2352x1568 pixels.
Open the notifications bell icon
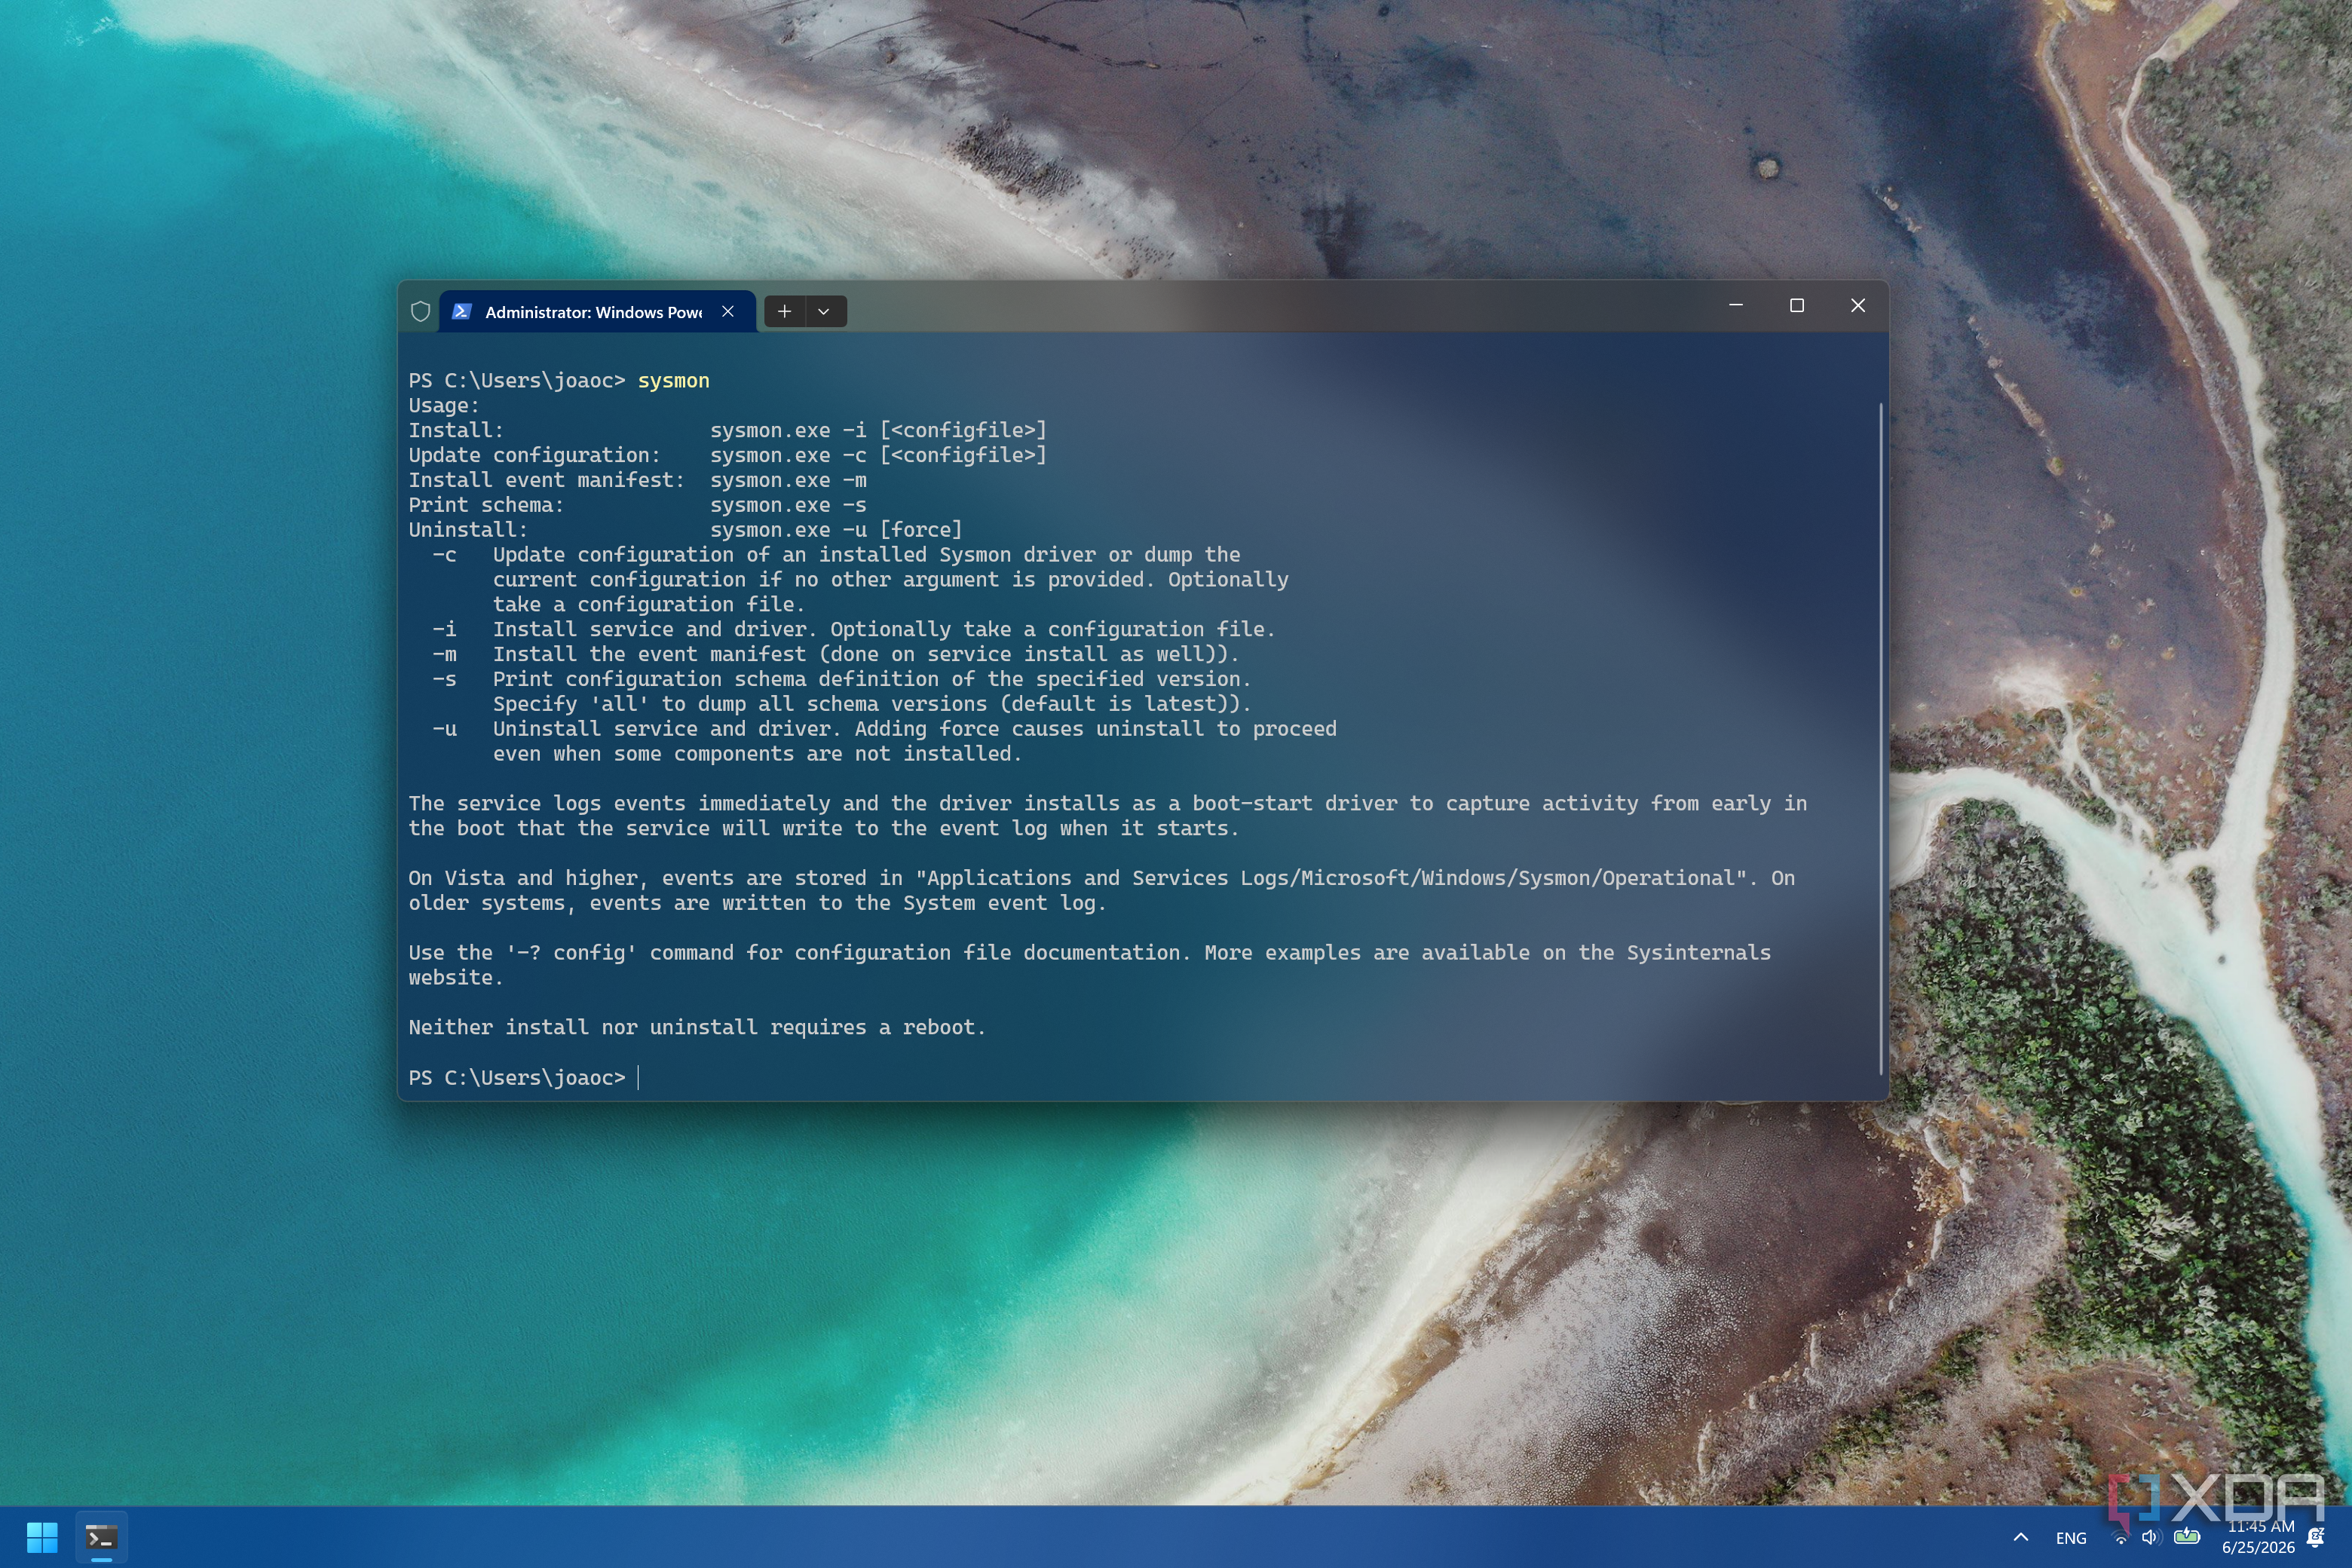(2317, 1537)
